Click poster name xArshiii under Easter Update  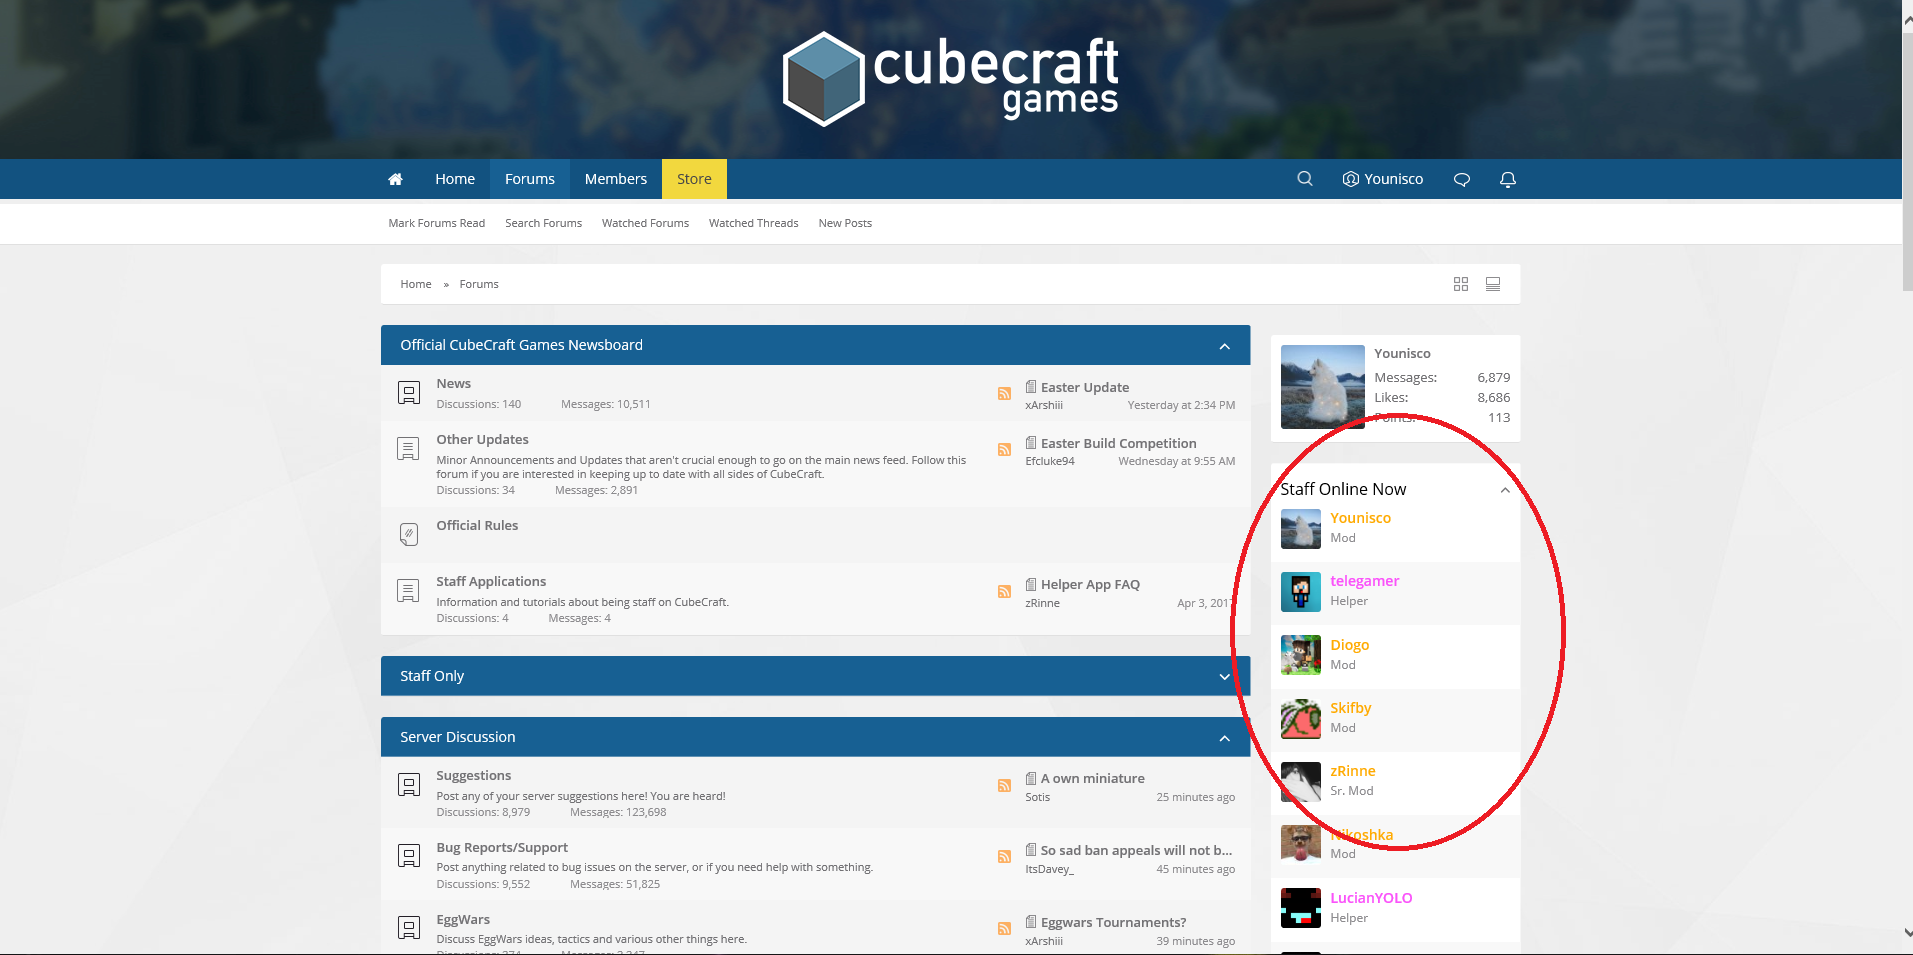tap(1044, 406)
